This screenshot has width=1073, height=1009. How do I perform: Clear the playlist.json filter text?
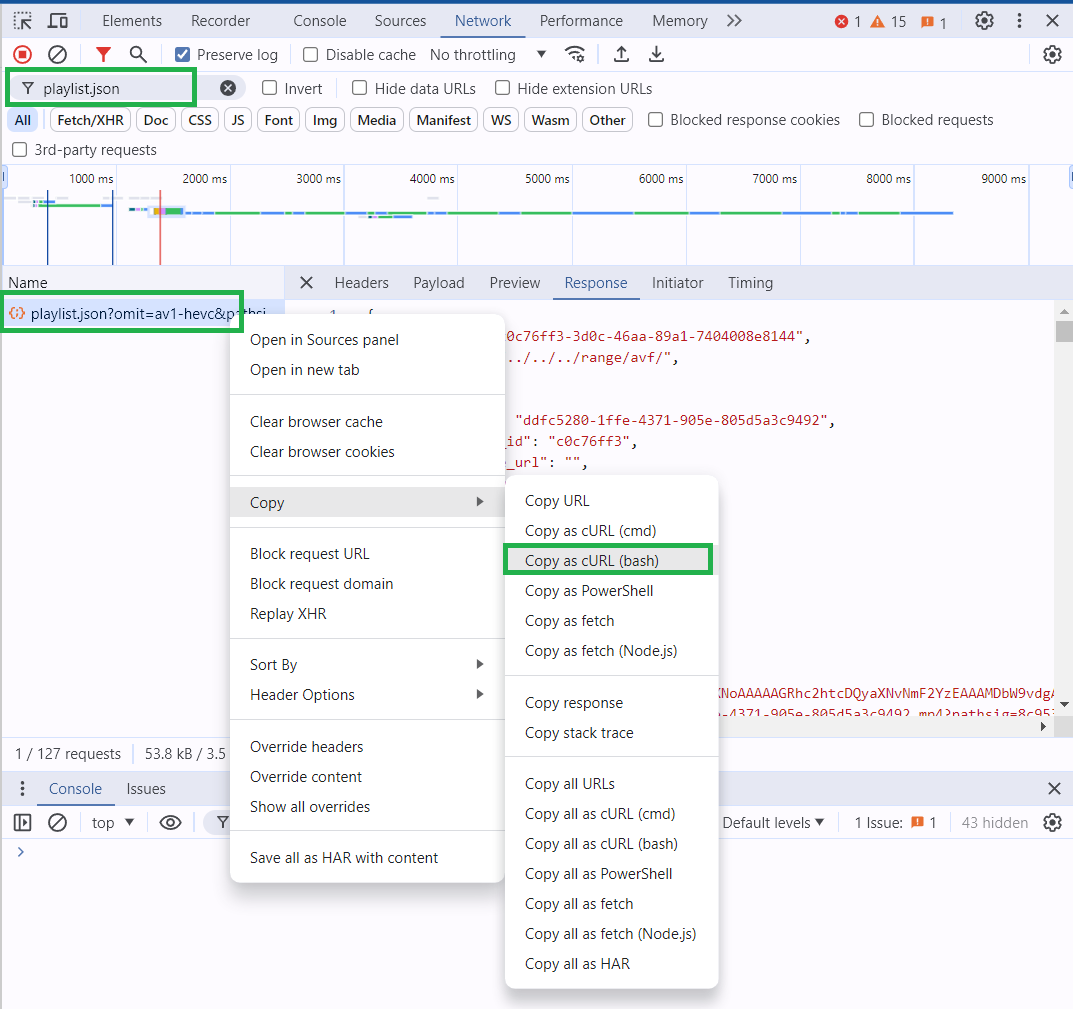(228, 88)
